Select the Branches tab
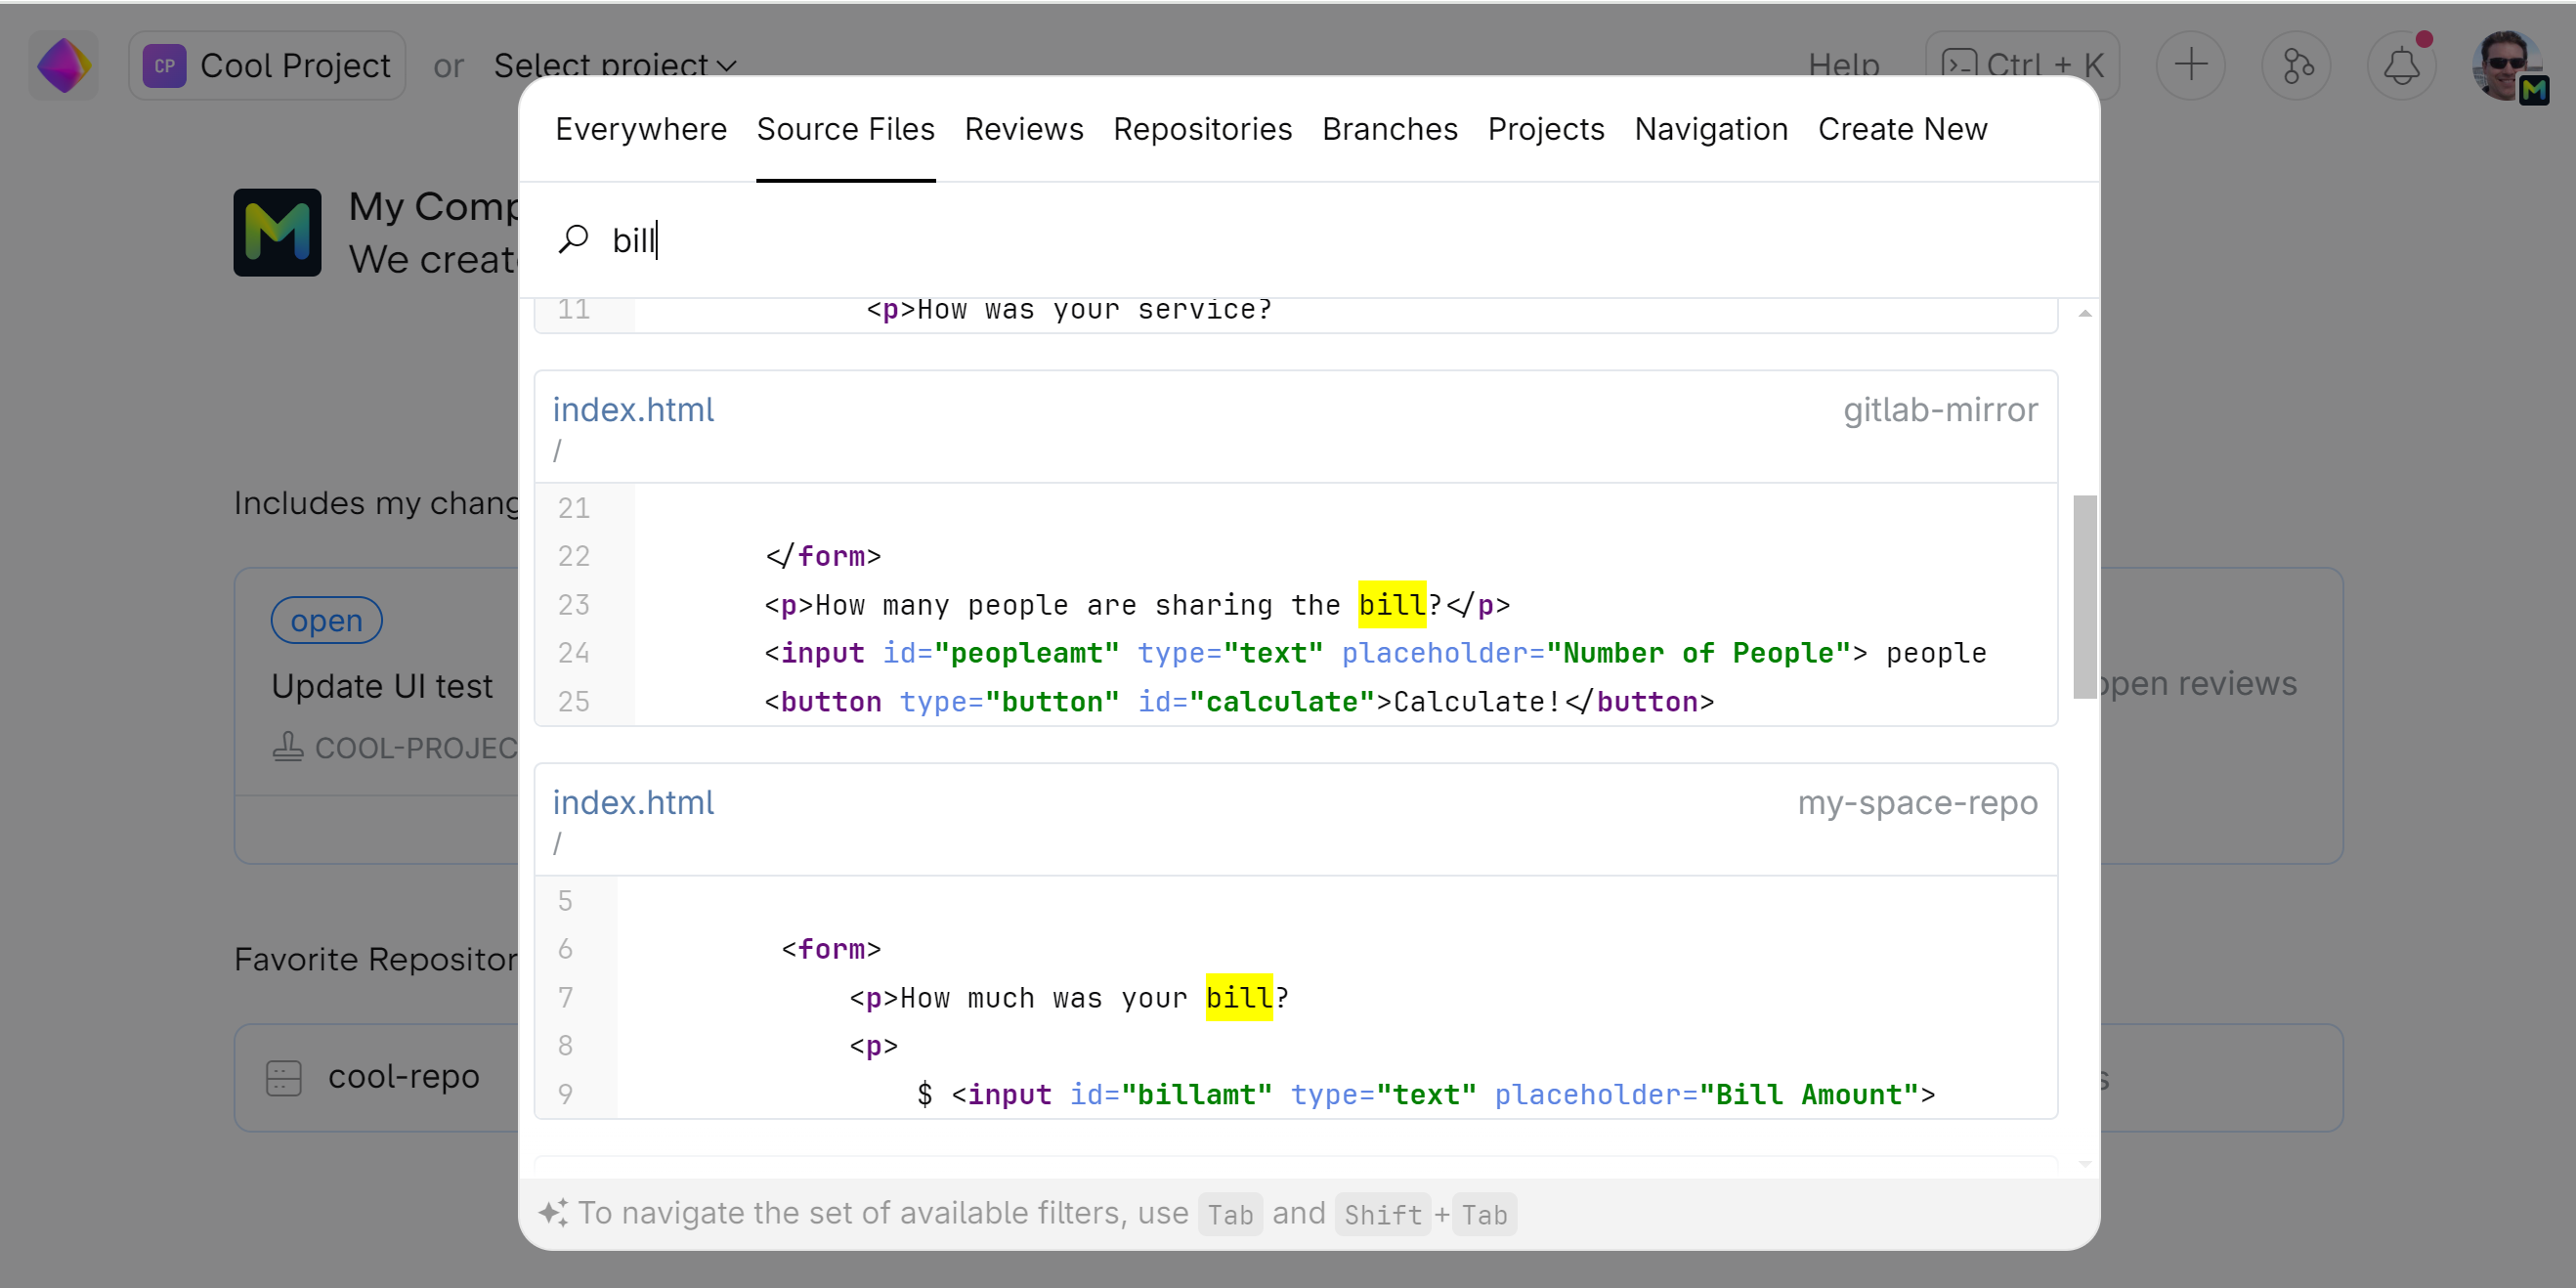Image resolution: width=2576 pixels, height=1288 pixels. click(1389, 129)
